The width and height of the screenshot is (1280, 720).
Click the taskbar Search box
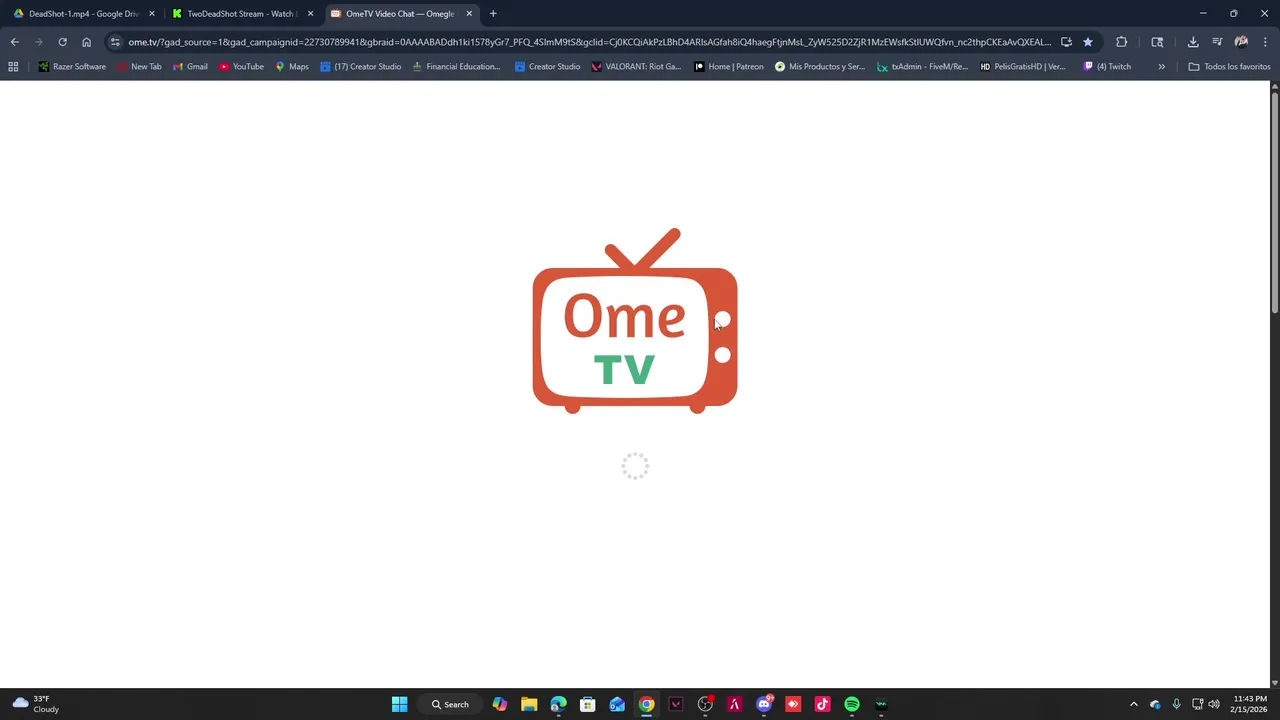[450, 705]
